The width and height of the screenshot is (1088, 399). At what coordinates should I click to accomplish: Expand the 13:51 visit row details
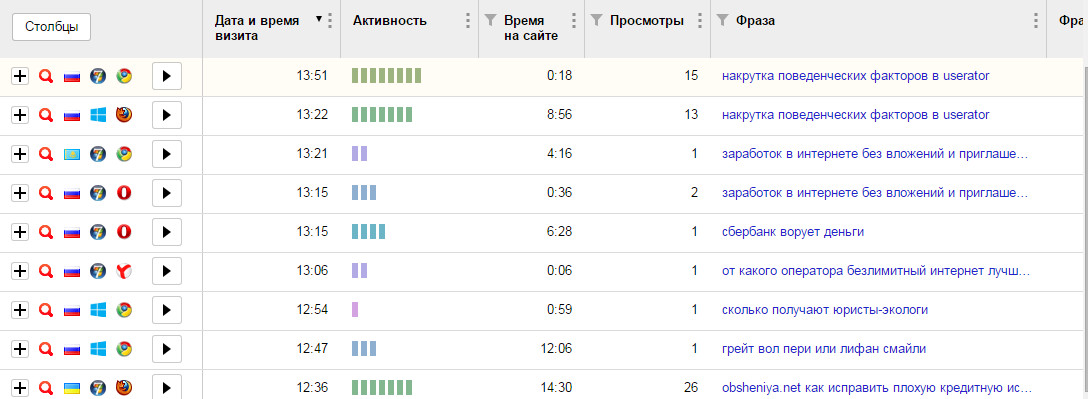[x=20, y=76]
